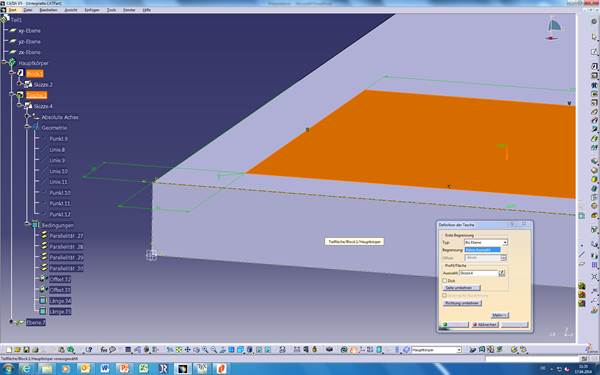600x375 pixels.
Task: Click the New document icon in bottom toolbar
Action: point(9,350)
